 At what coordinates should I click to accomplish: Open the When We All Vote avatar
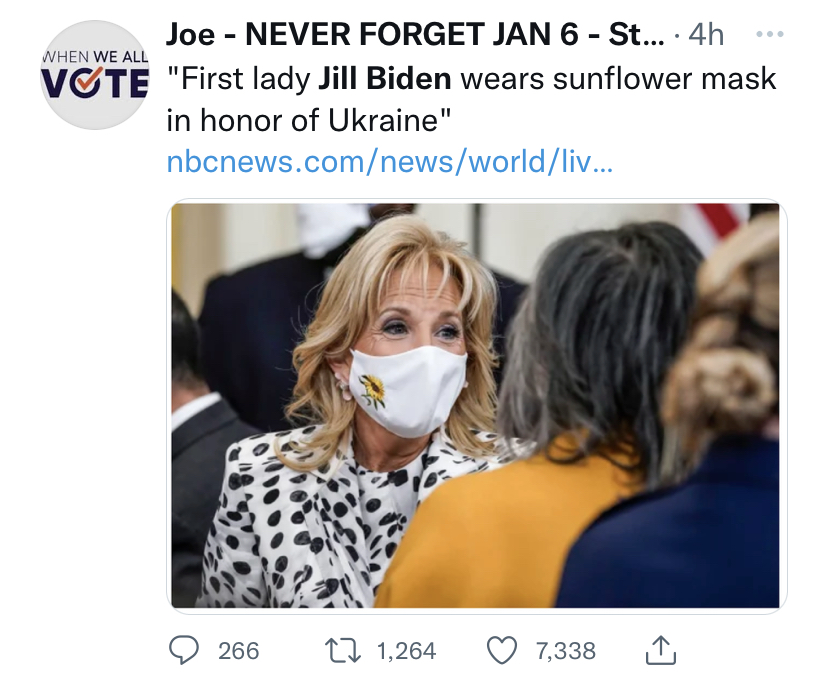pyautogui.click(x=95, y=75)
